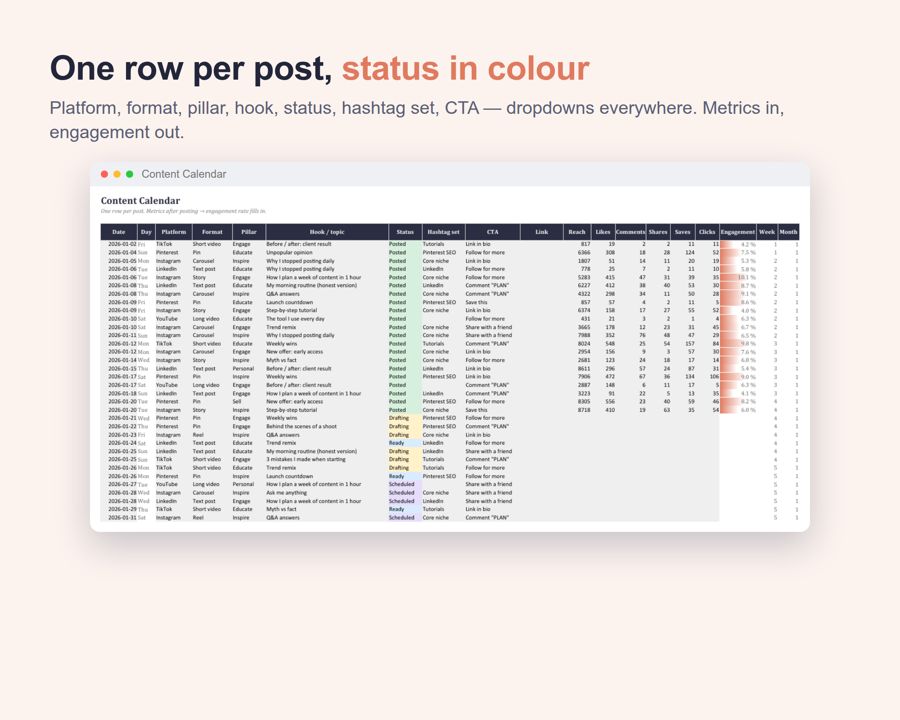Click the Clicks column header
Image resolution: width=900 pixels, height=720 pixels.
[707, 232]
